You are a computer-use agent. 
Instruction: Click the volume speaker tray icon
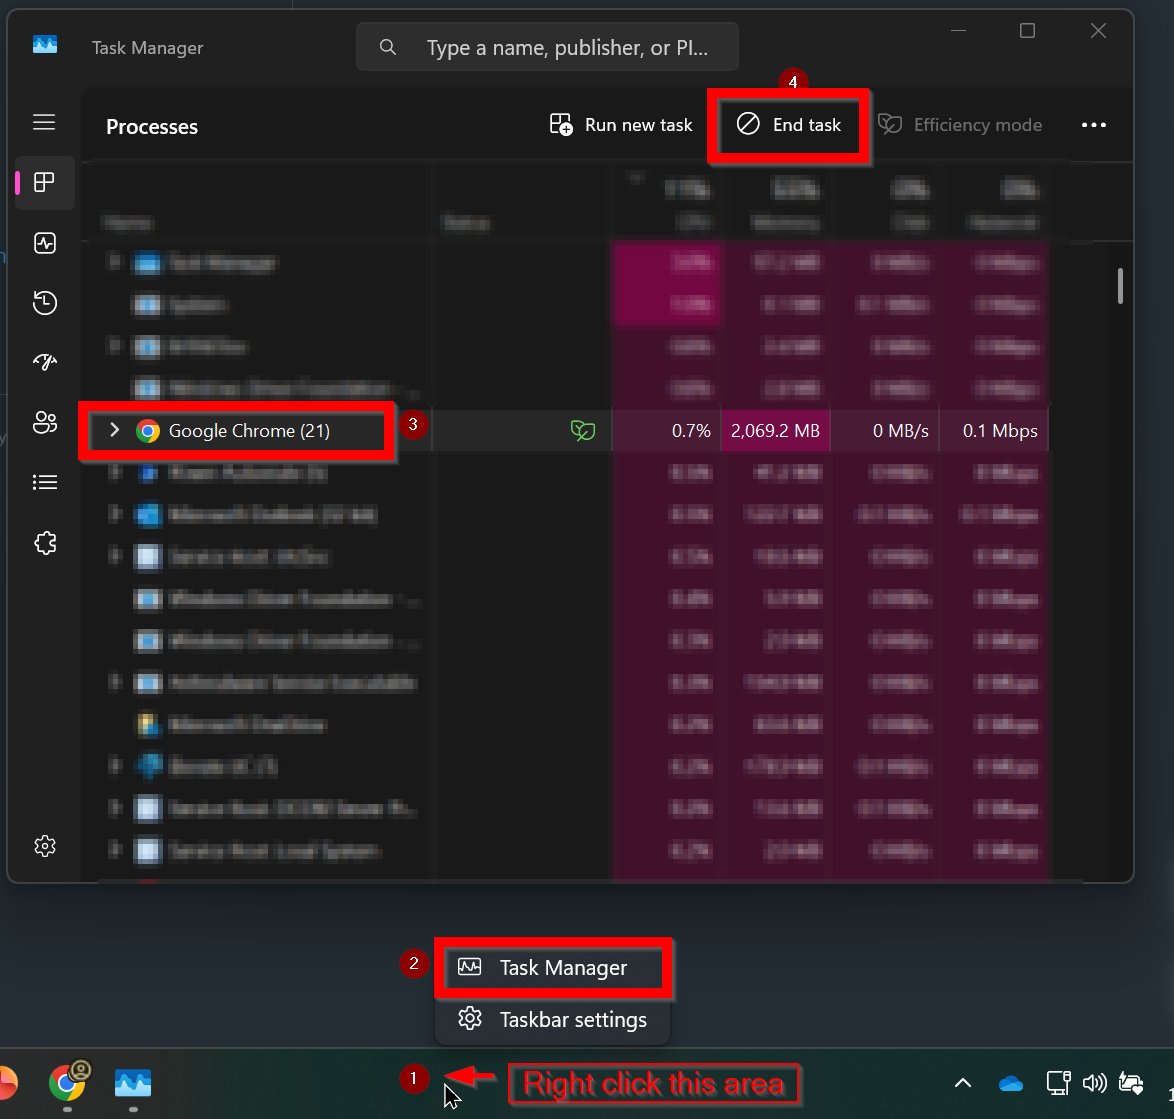(1094, 1083)
